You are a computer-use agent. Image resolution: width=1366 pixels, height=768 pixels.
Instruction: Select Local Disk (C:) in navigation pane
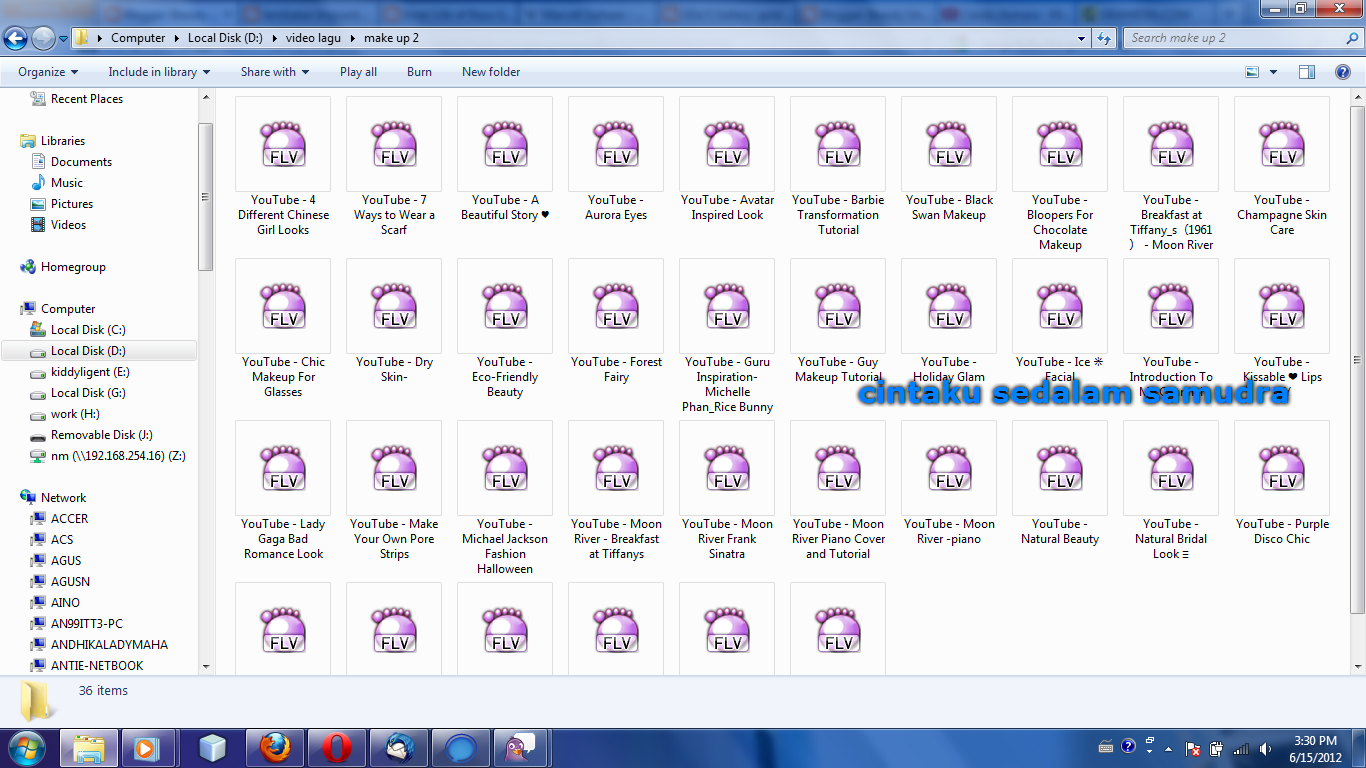click(88, 330)
